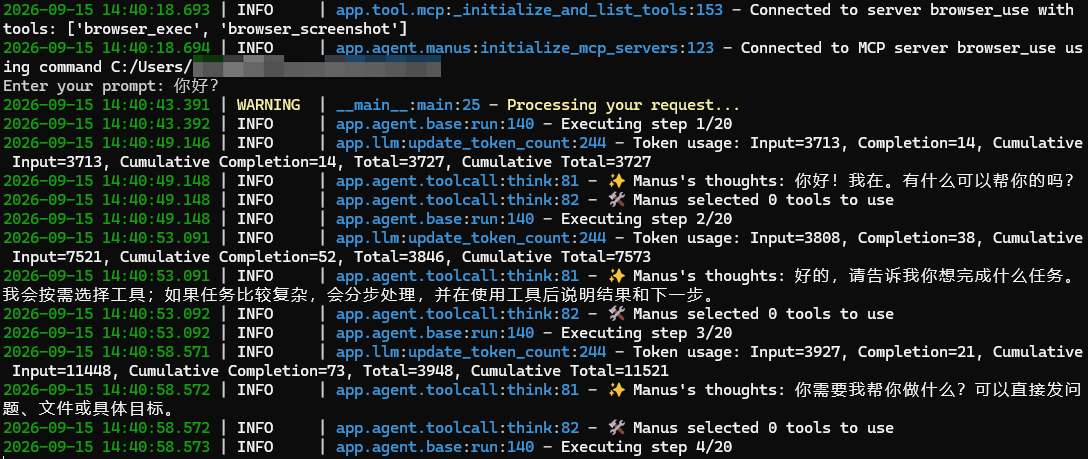
Task: Click the "__main__:main:25" source
Action: pos(408,105)
